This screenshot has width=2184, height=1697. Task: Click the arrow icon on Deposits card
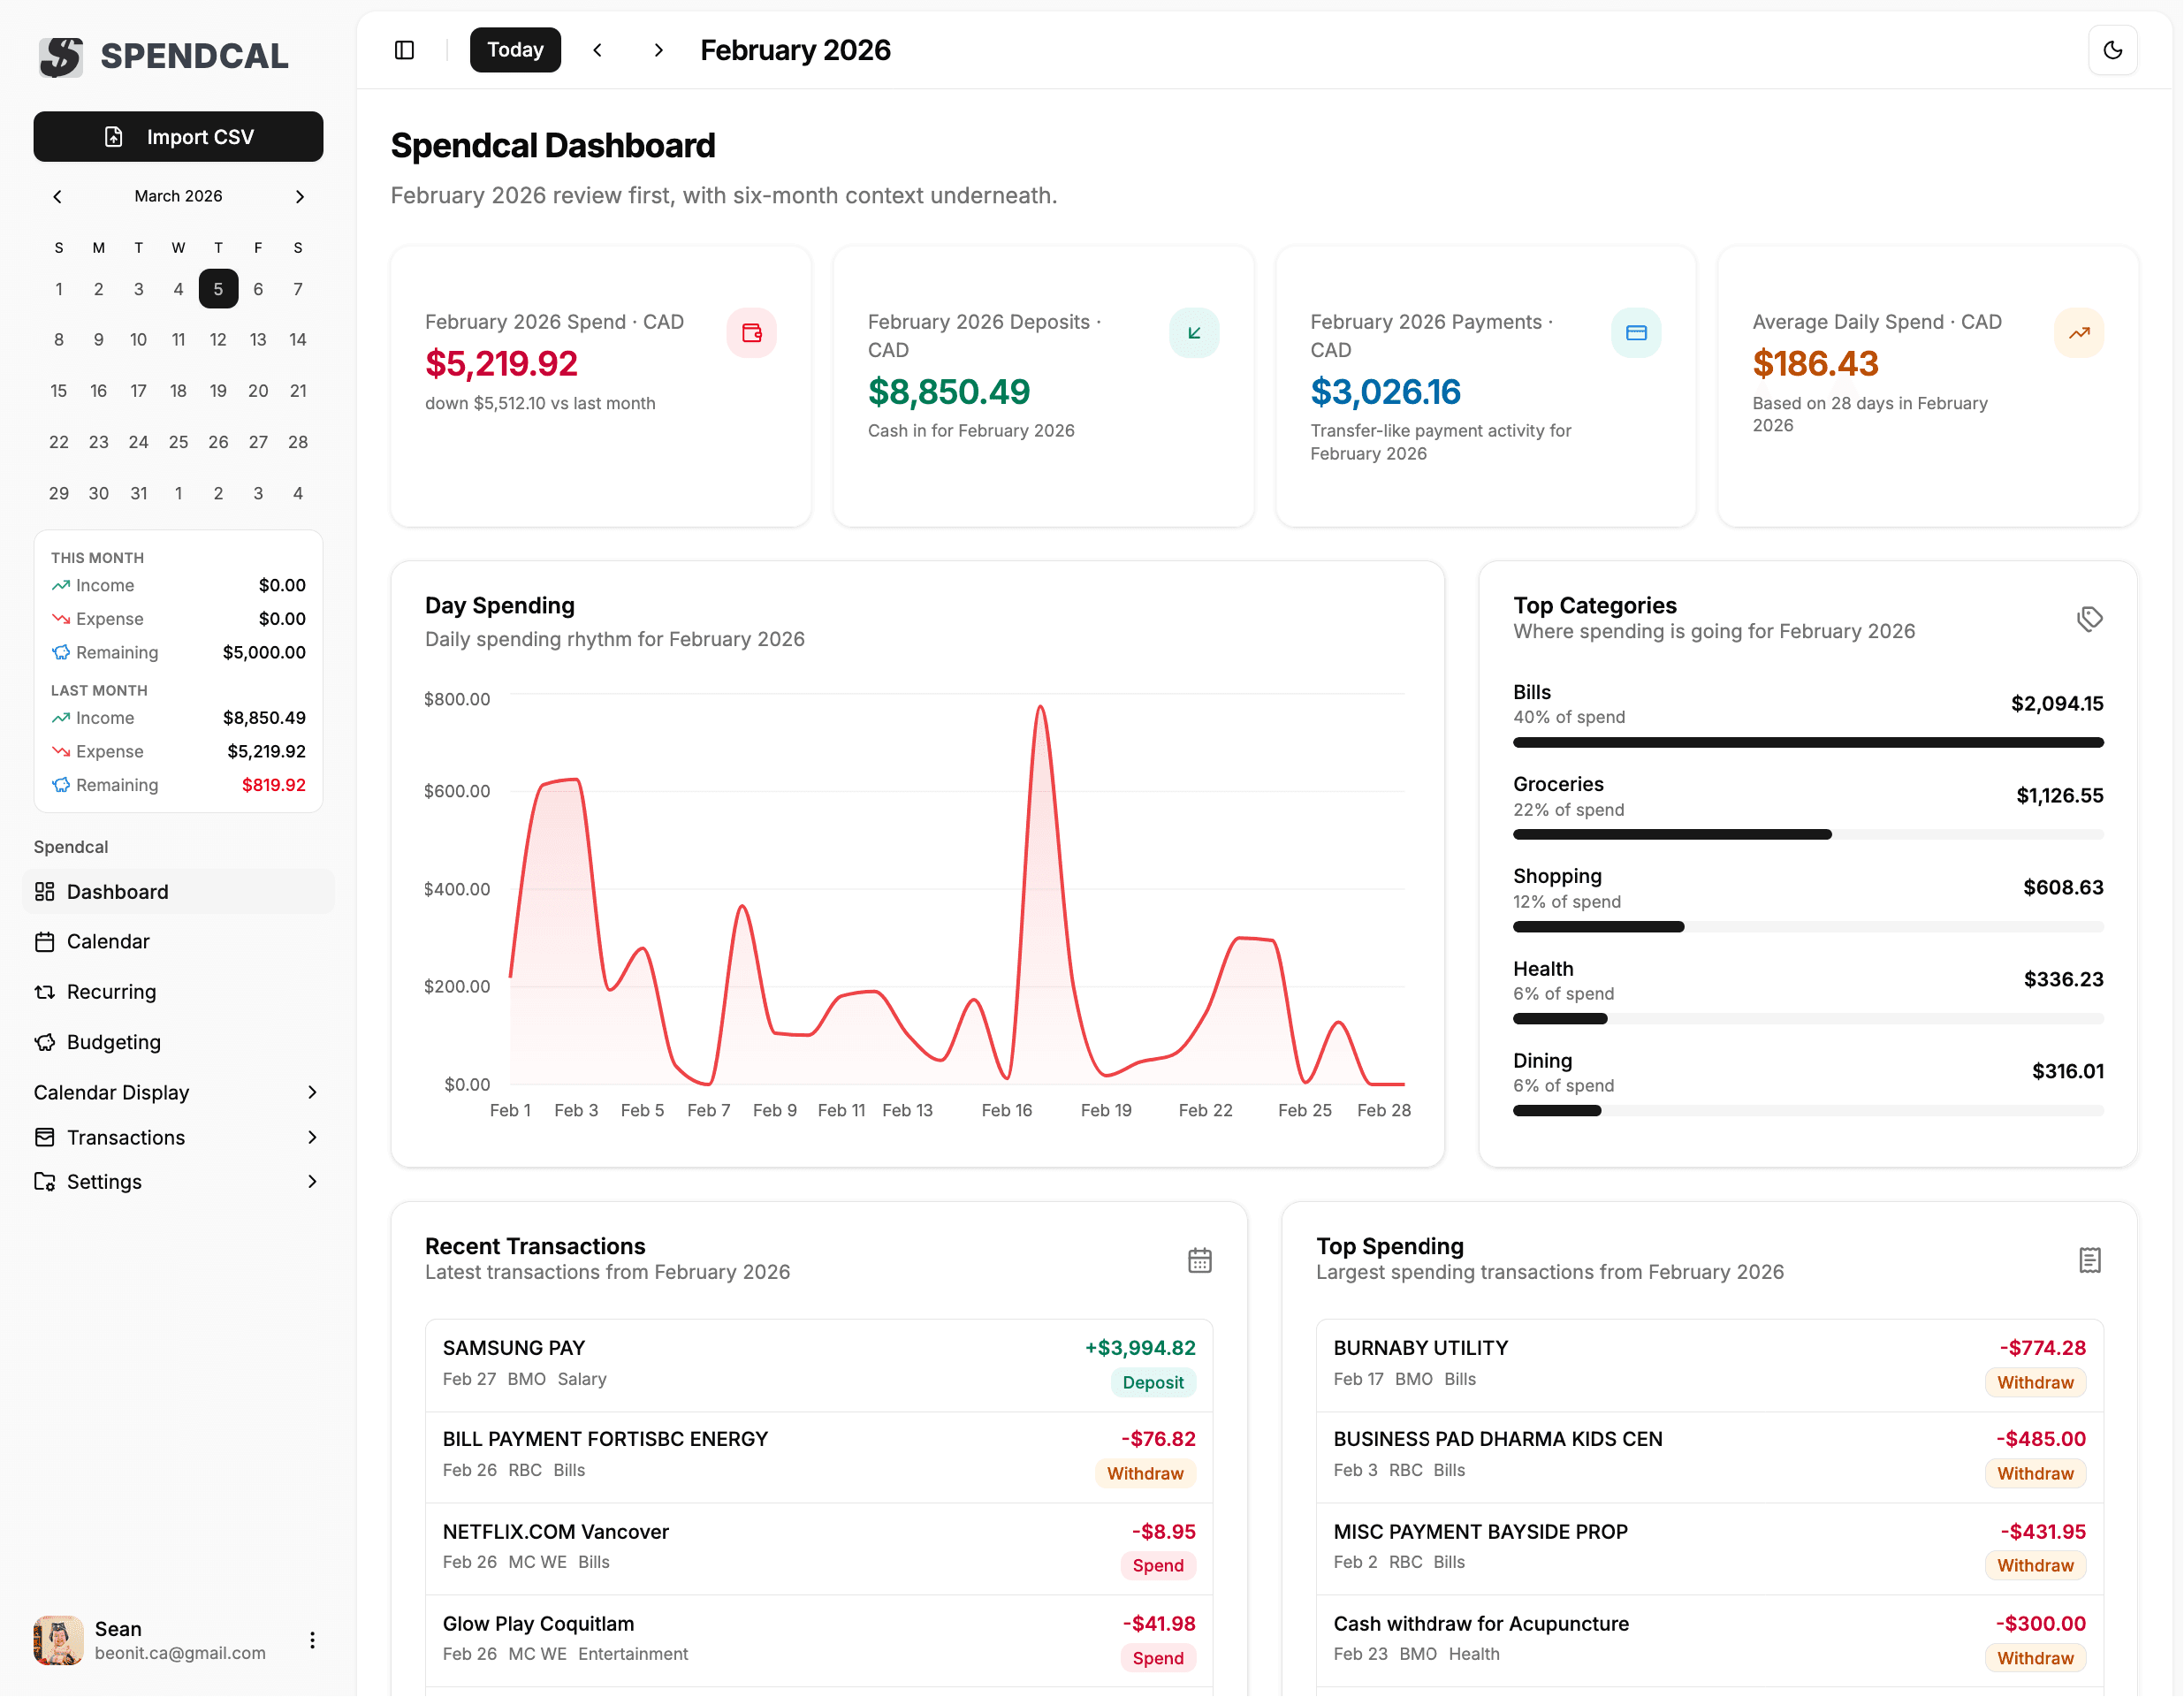(x=1194, y=333)
